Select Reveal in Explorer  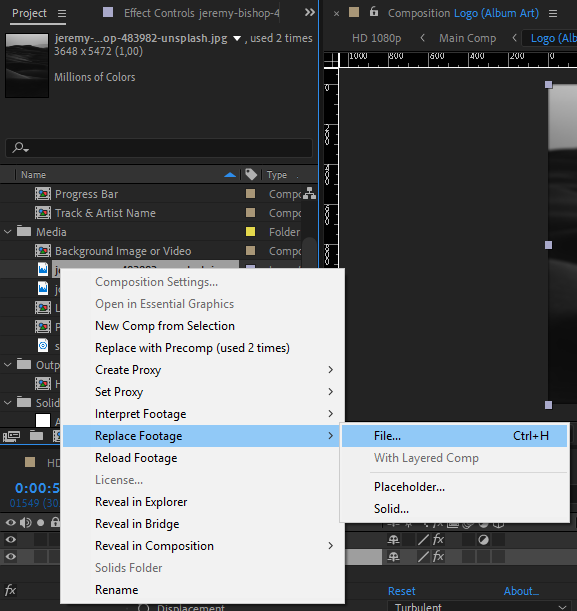tap(201, 502)
